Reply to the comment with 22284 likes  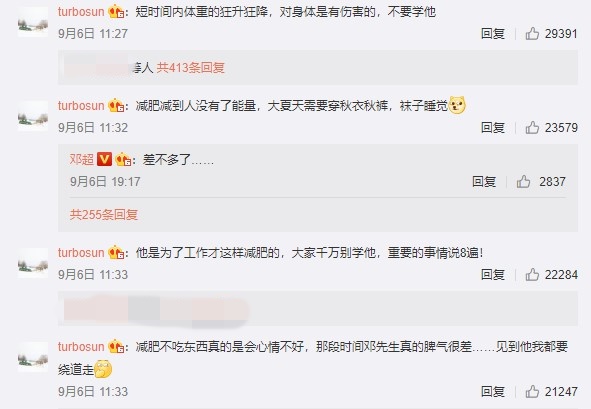pos(493,275)
